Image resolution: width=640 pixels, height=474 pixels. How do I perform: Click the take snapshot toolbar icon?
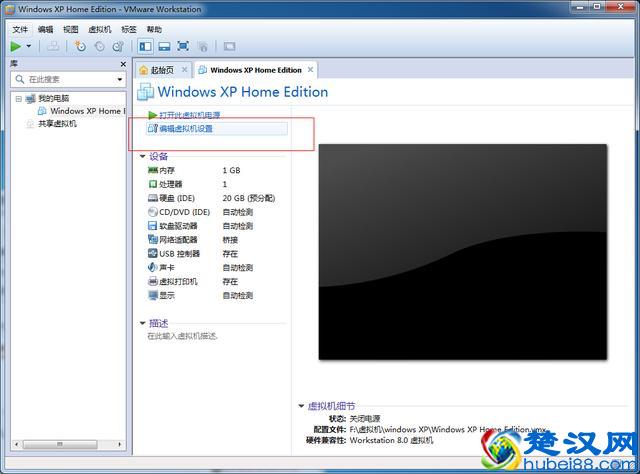pyautogui.click(x=80, y=47)
